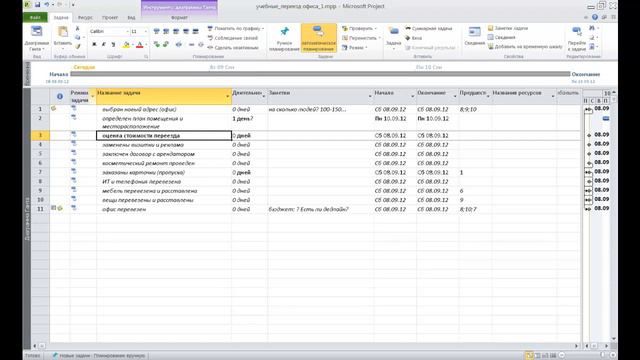Image resolution: width=640 pixels, height=360 pixels.
Task: Select the task cell "заключен договор с арендатором"
Action: (x=164, y=154)
